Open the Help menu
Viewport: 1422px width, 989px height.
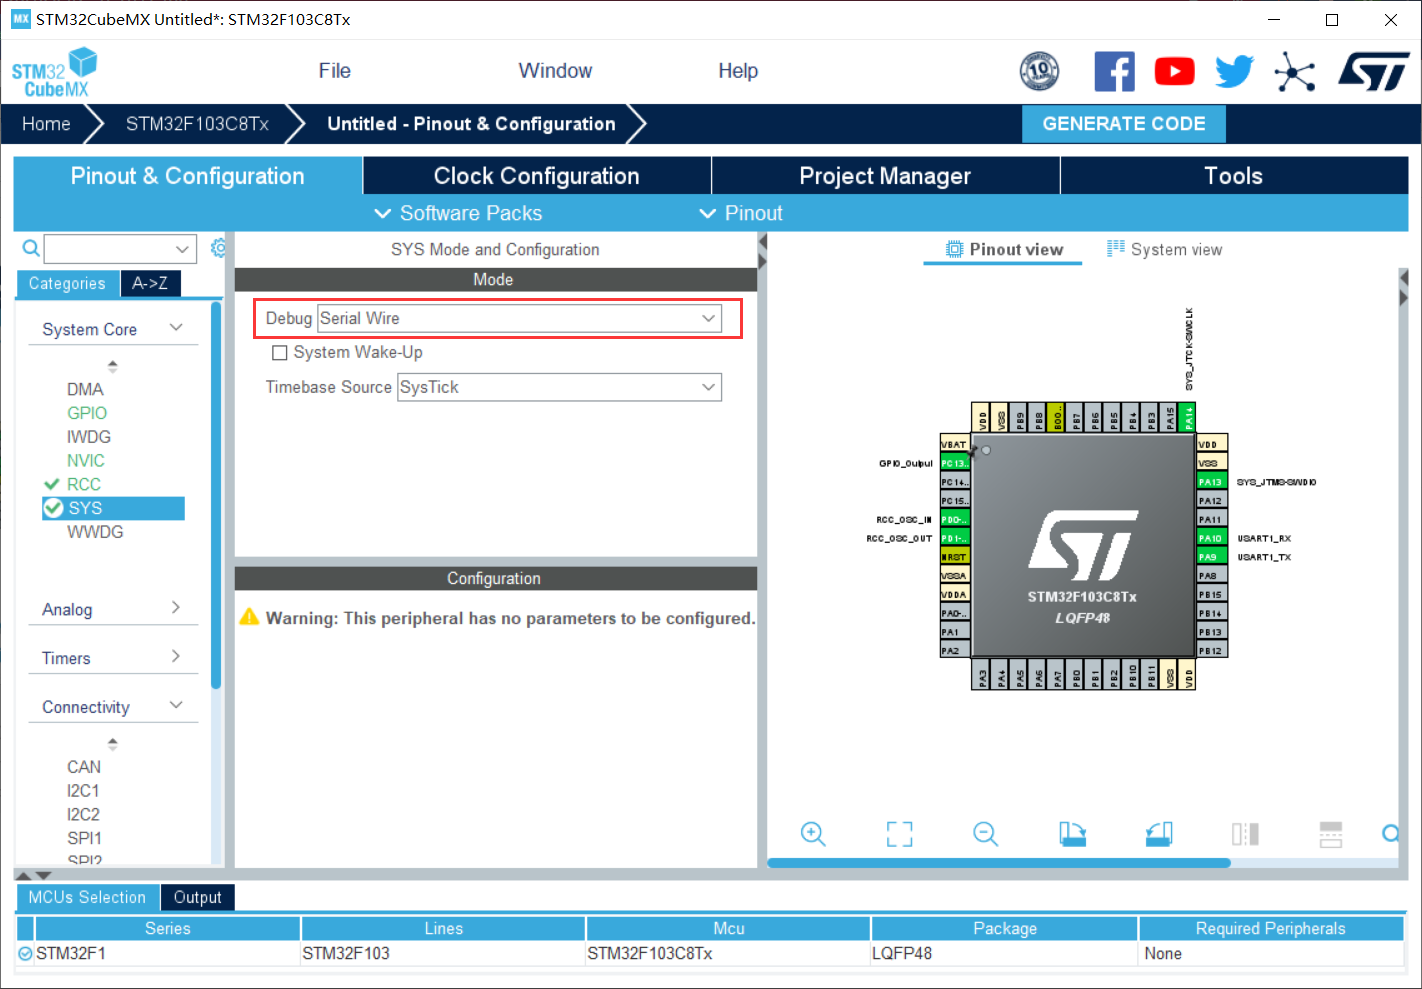click(738, 71)
